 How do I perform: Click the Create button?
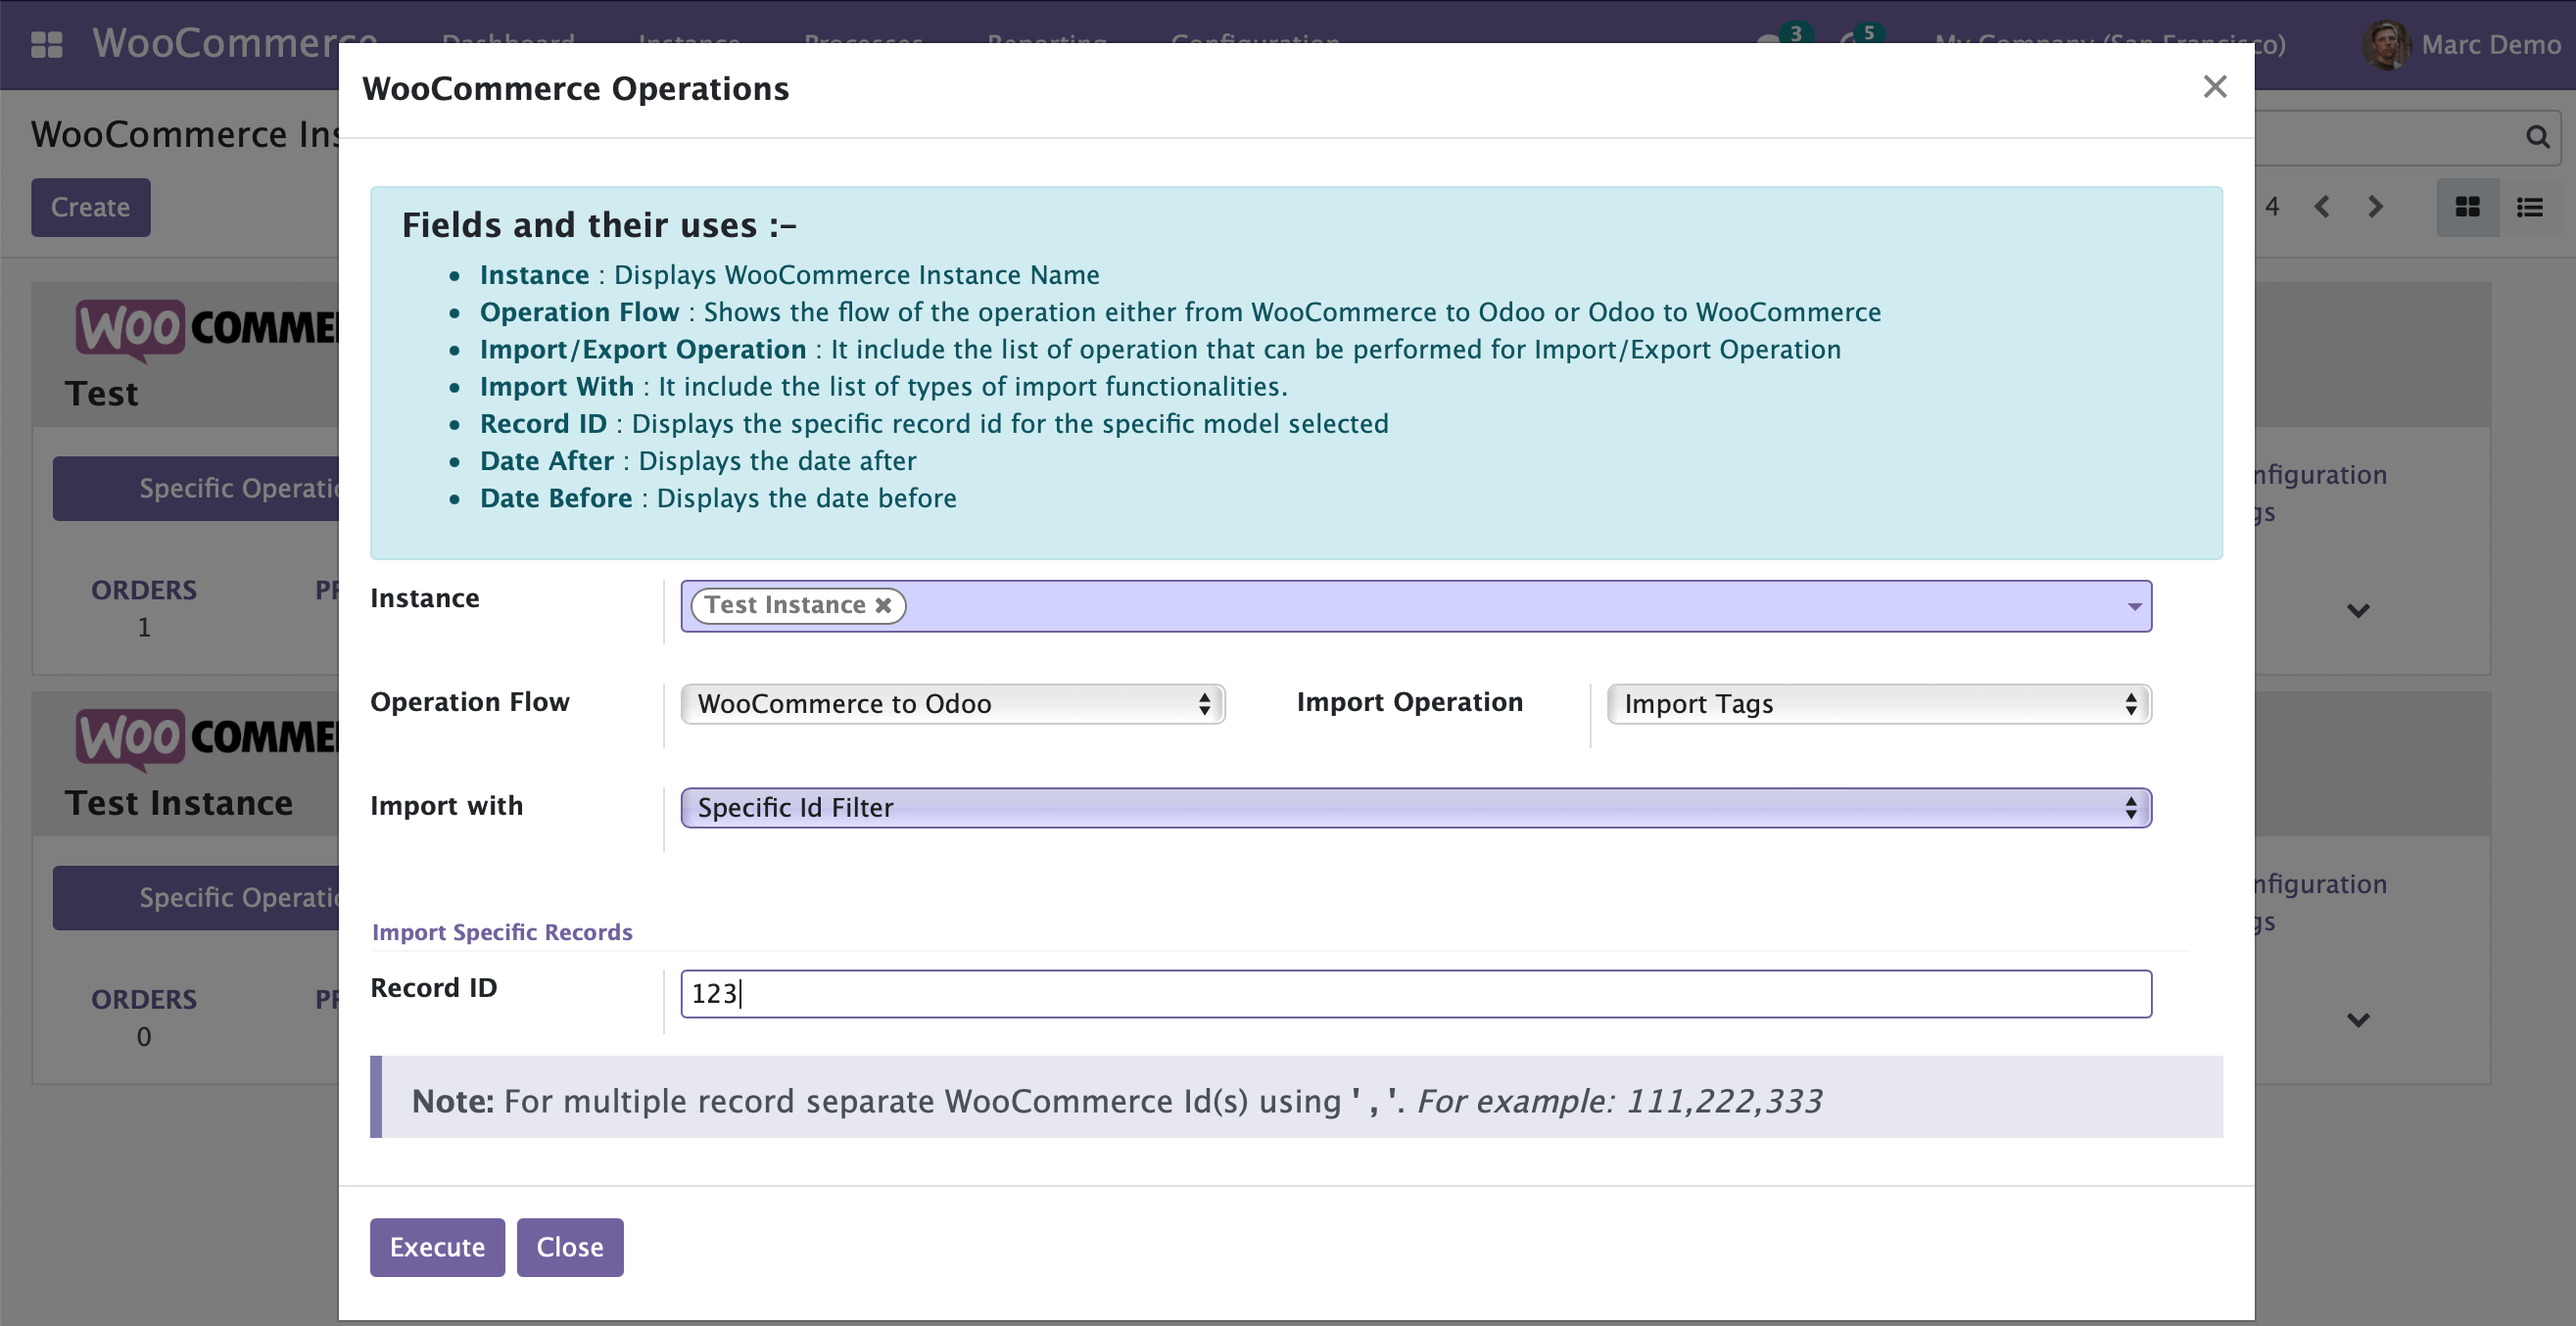[90, 207]
